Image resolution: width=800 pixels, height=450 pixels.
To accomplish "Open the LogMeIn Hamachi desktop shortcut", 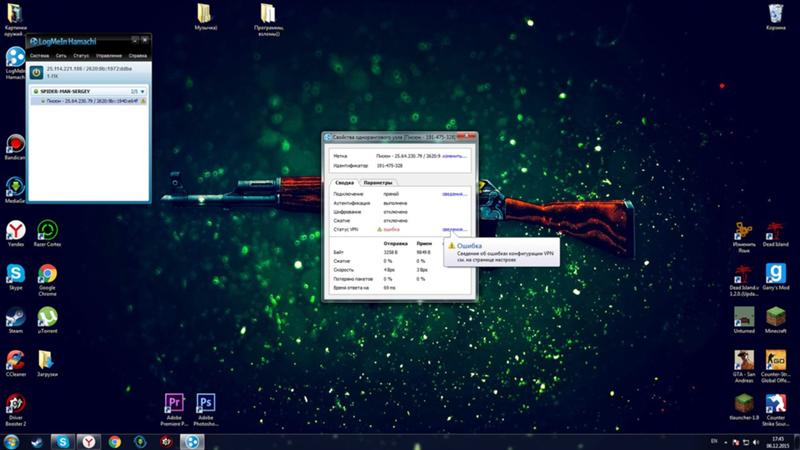I will point(15,62).
